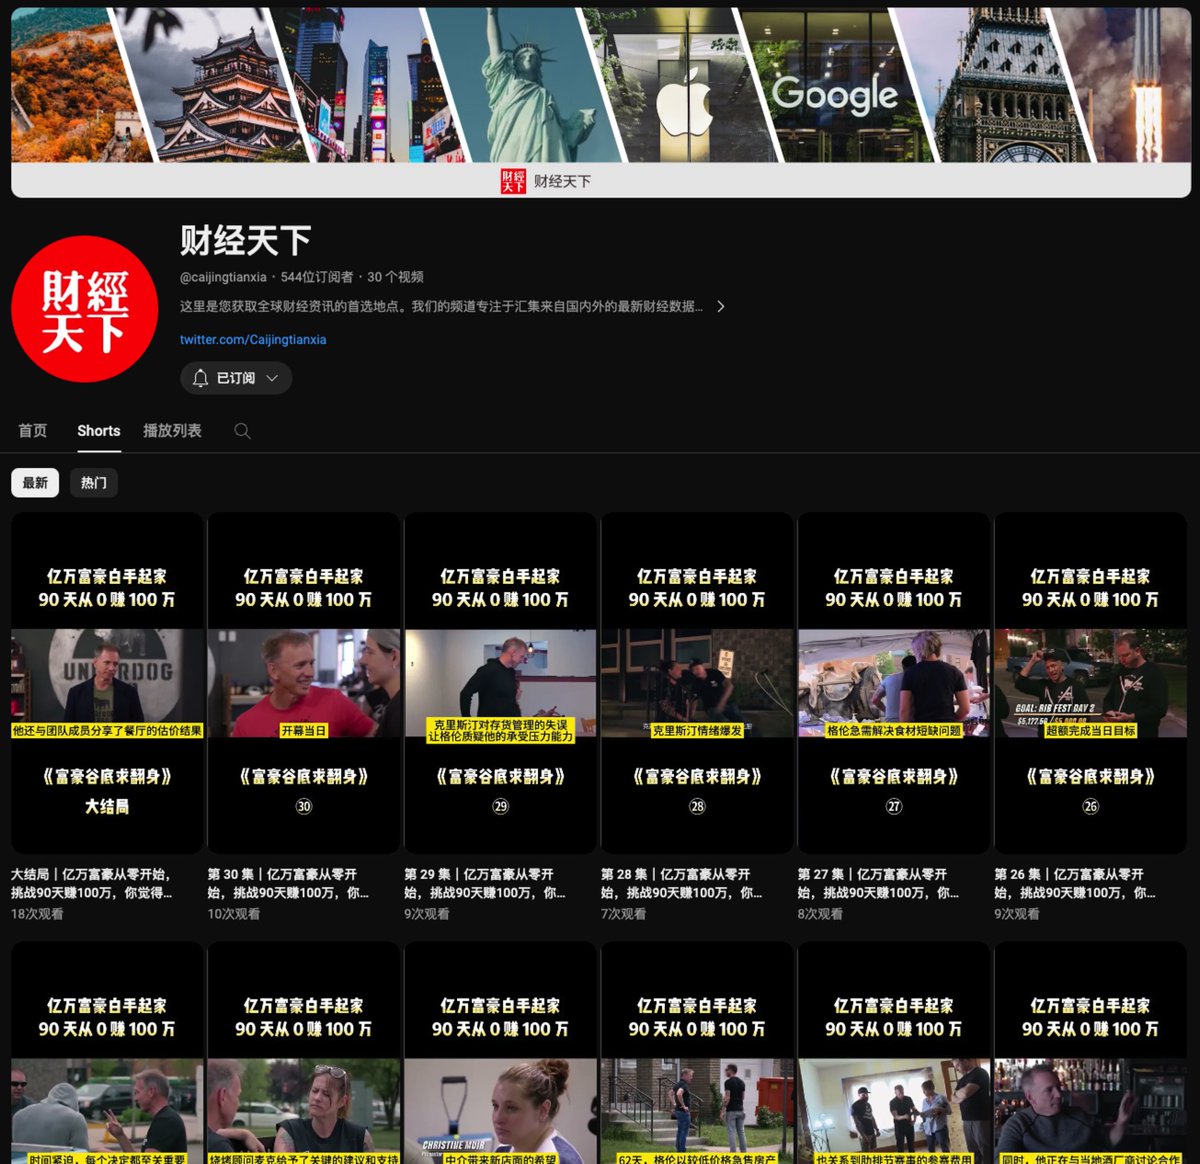Switch to the 首页 tab
The width and height of the screenshot is (1200, 1164).
click(x=33, y=431)
